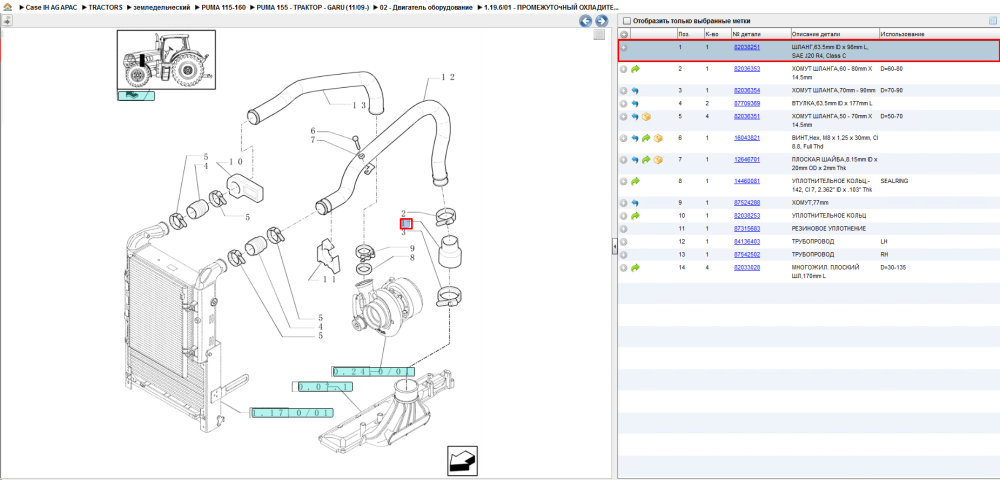
Task: Open part number link 82038251
Action: click(746, 48)
